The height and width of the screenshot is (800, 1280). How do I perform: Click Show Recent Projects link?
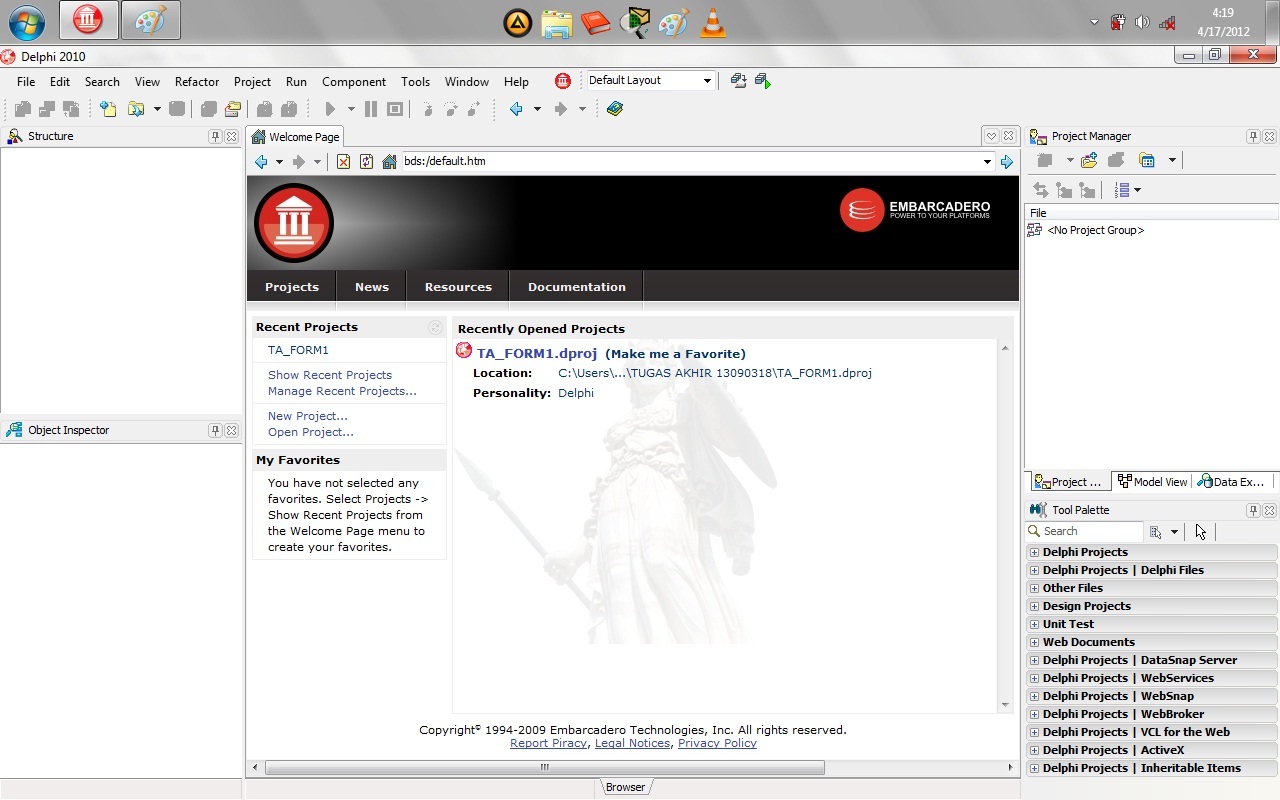330,375
